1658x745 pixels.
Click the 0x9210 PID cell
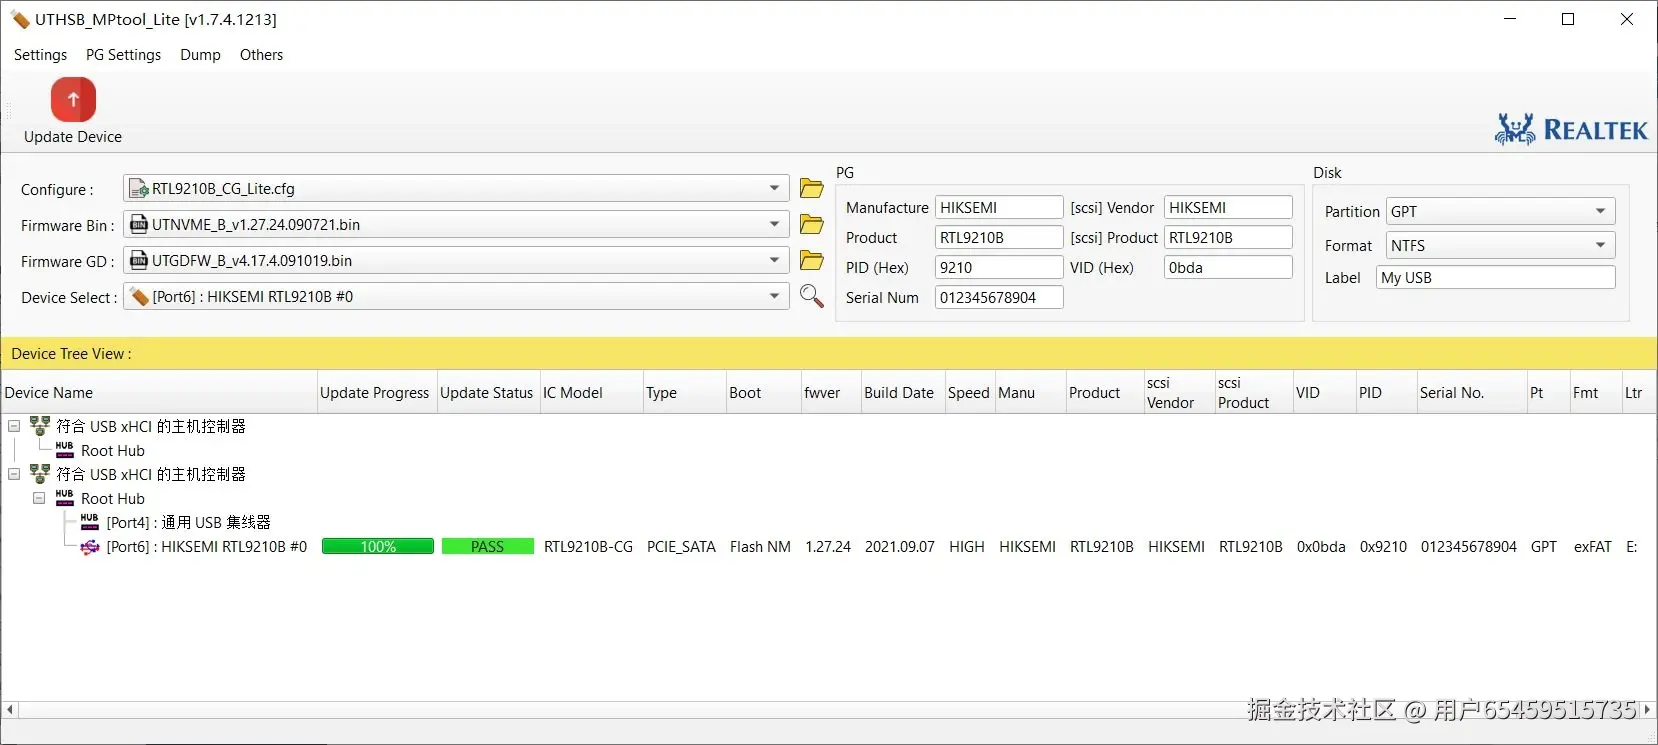[1383, 547]
